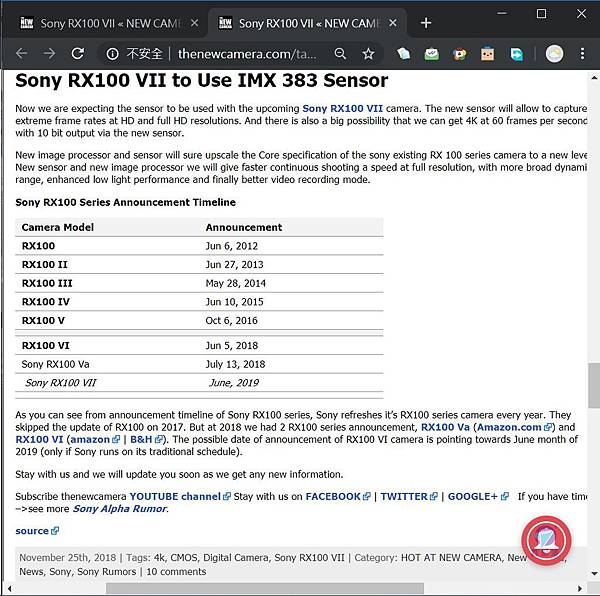
Task: Click the scroll left arrow of horizontal scrollbar
Action: click(x=9, y=589)
